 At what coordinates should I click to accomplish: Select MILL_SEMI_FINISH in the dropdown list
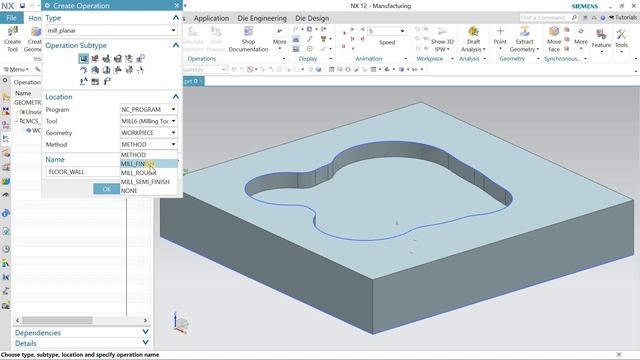coord(149,182)
